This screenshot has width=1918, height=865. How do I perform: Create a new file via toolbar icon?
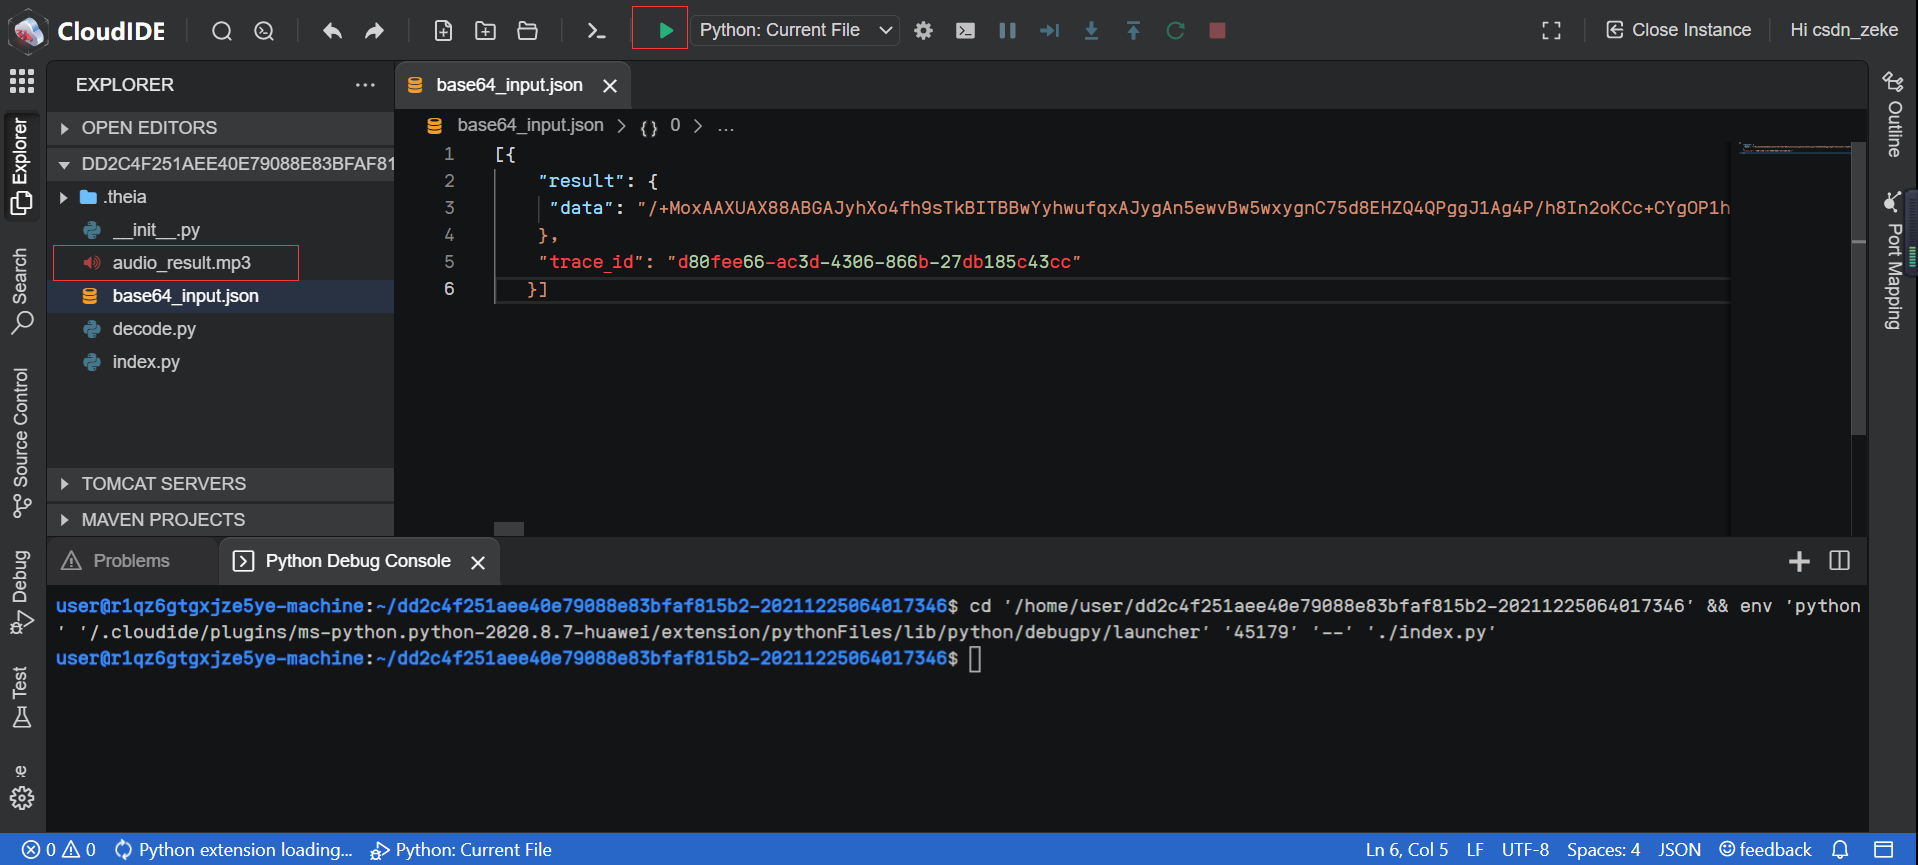point(443,31)
